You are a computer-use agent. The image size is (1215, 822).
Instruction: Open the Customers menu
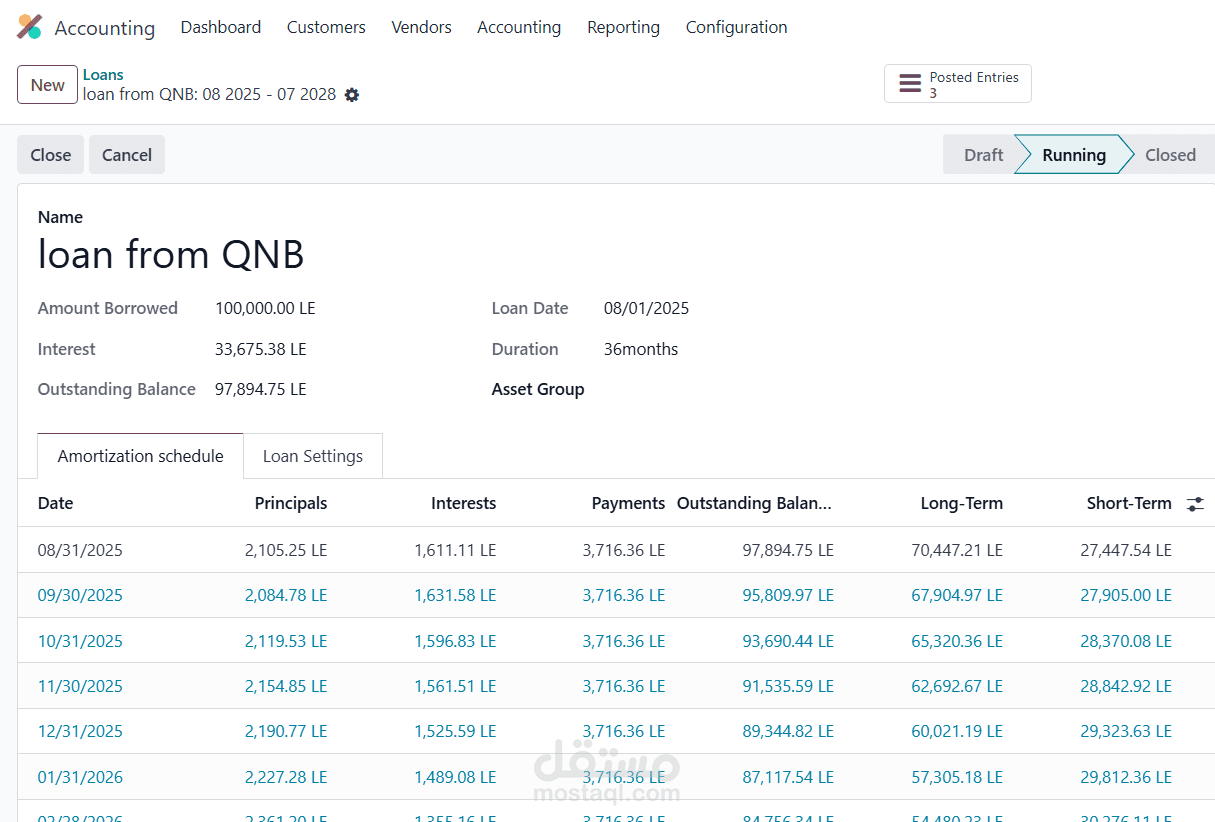pos(326,27)
